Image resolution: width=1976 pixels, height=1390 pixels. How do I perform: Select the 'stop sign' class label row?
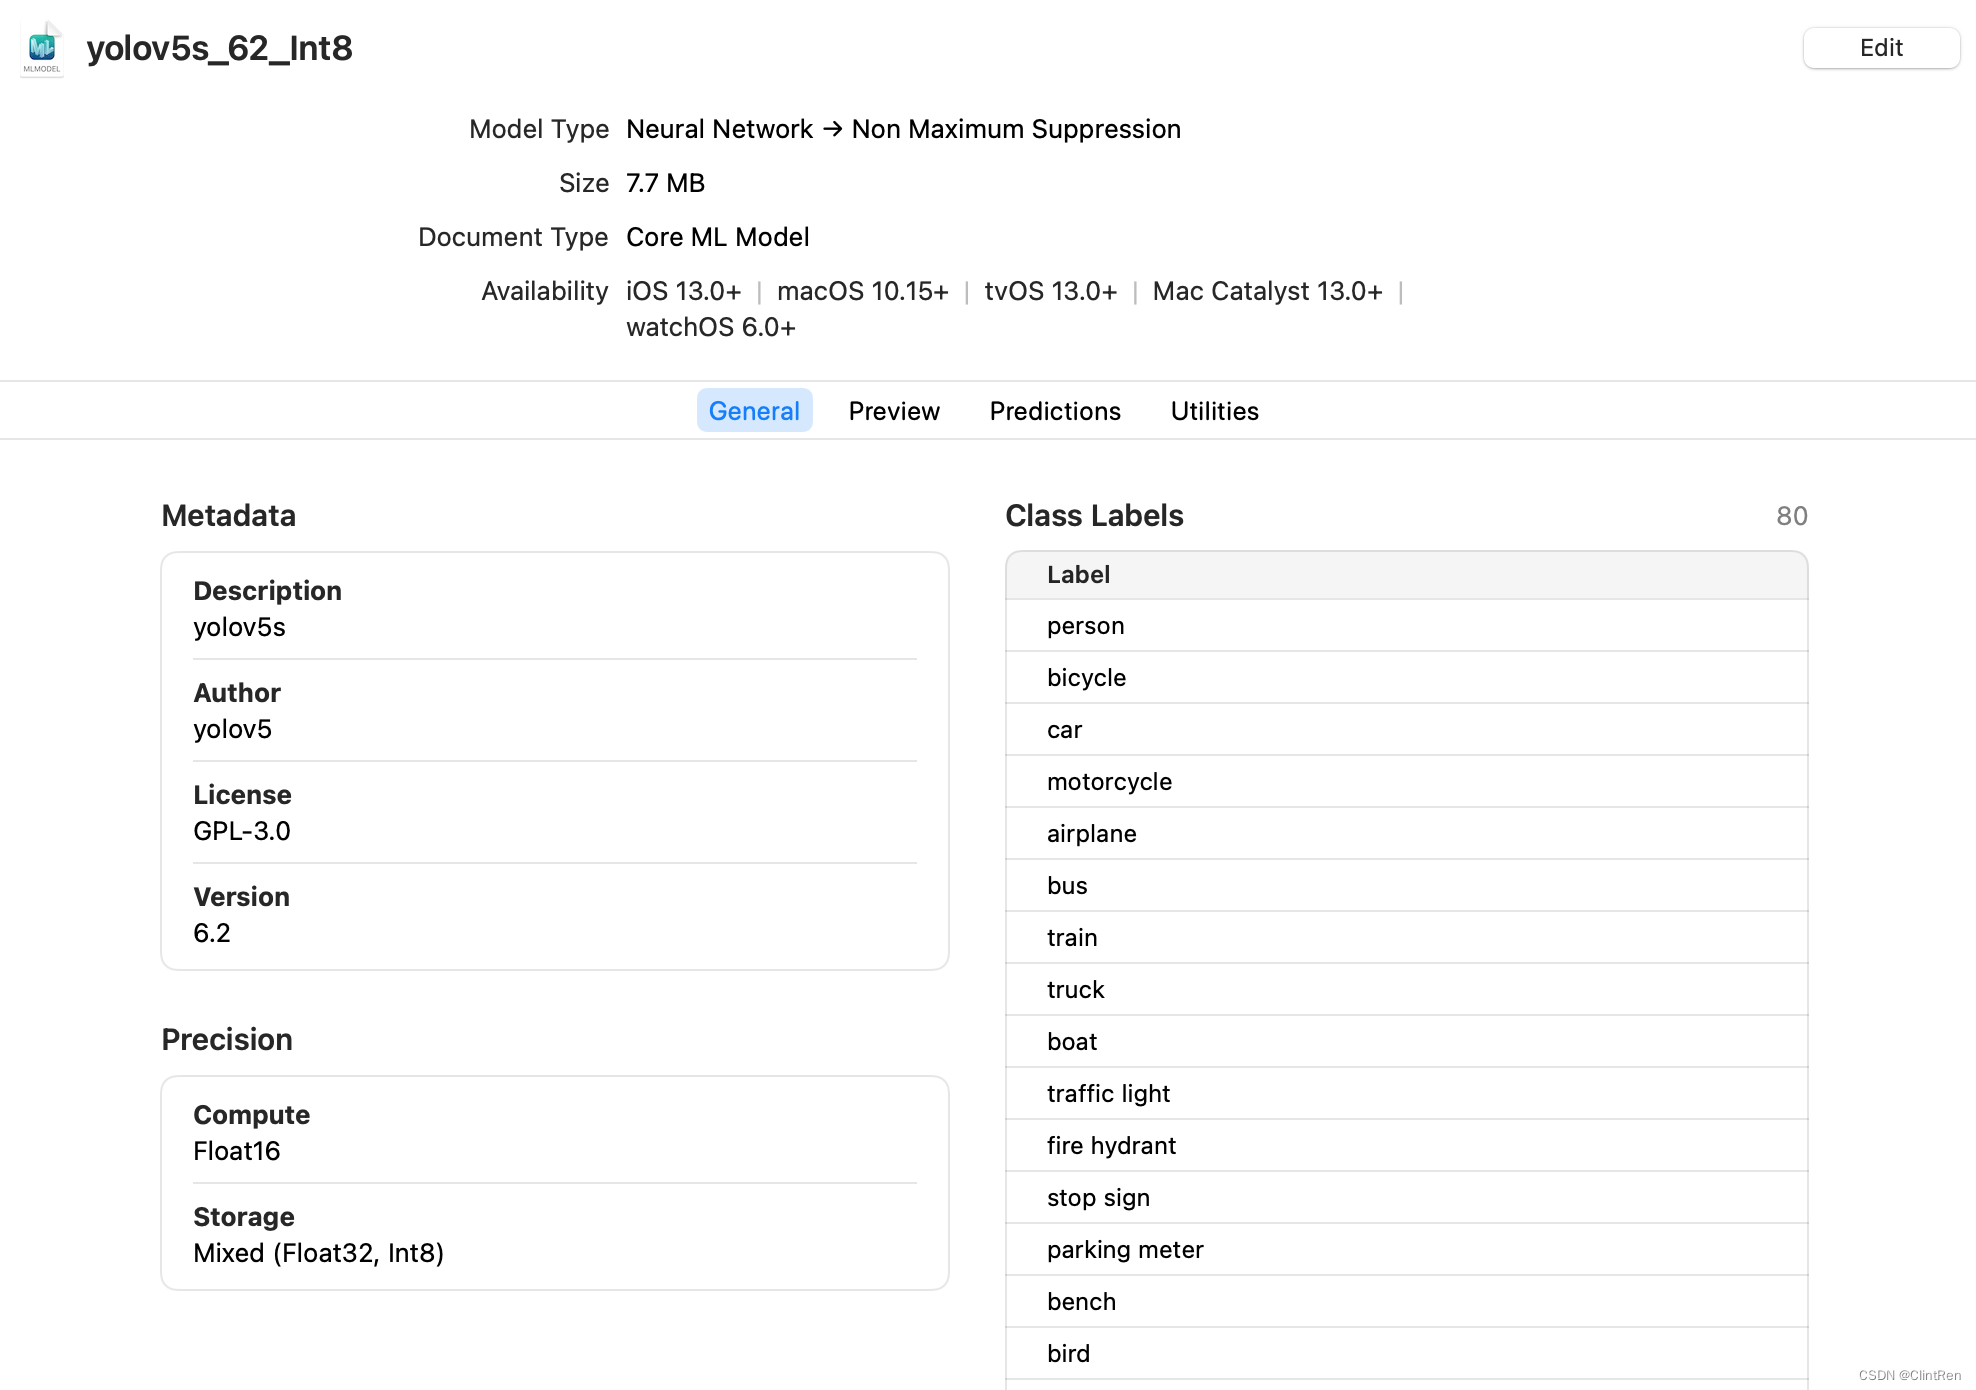(1406, 1198)
